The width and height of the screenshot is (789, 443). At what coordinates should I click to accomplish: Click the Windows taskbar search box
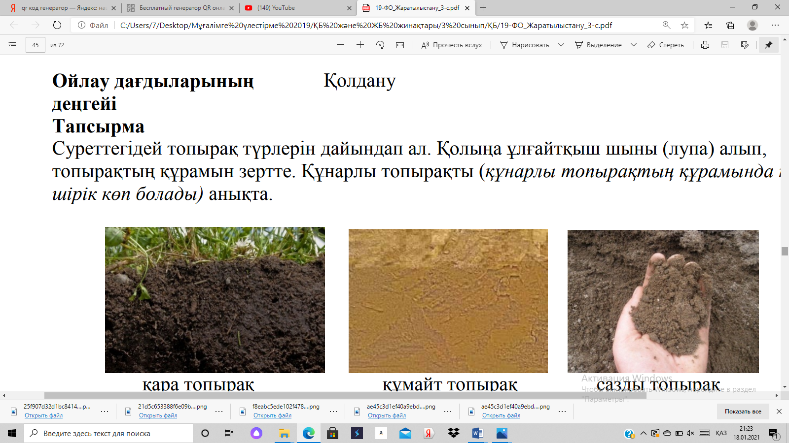click(x=108, y=433)
